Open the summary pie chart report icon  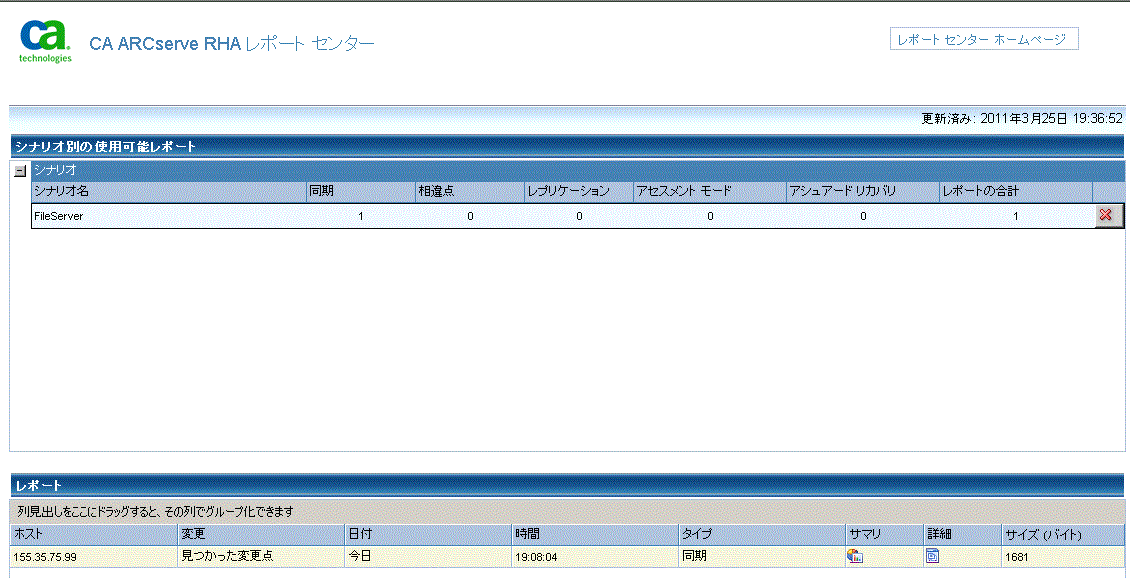(857, 556)
